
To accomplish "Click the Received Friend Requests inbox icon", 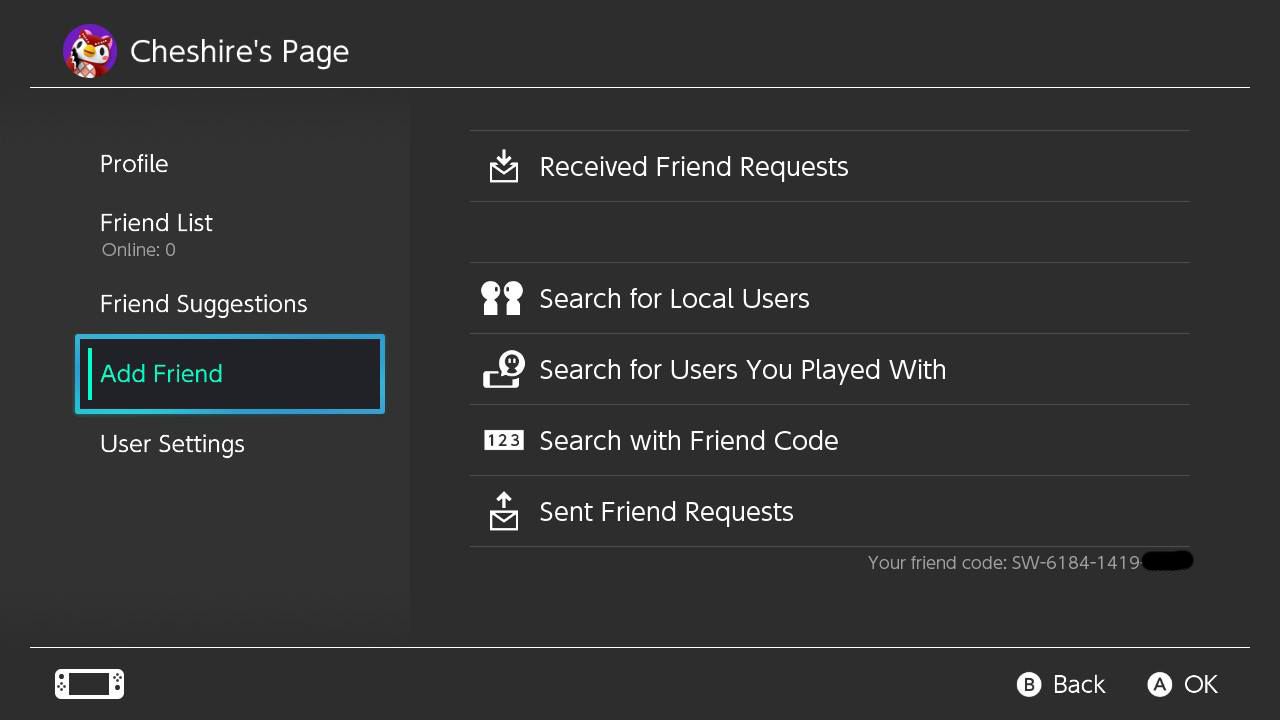I will click(504, 166).
